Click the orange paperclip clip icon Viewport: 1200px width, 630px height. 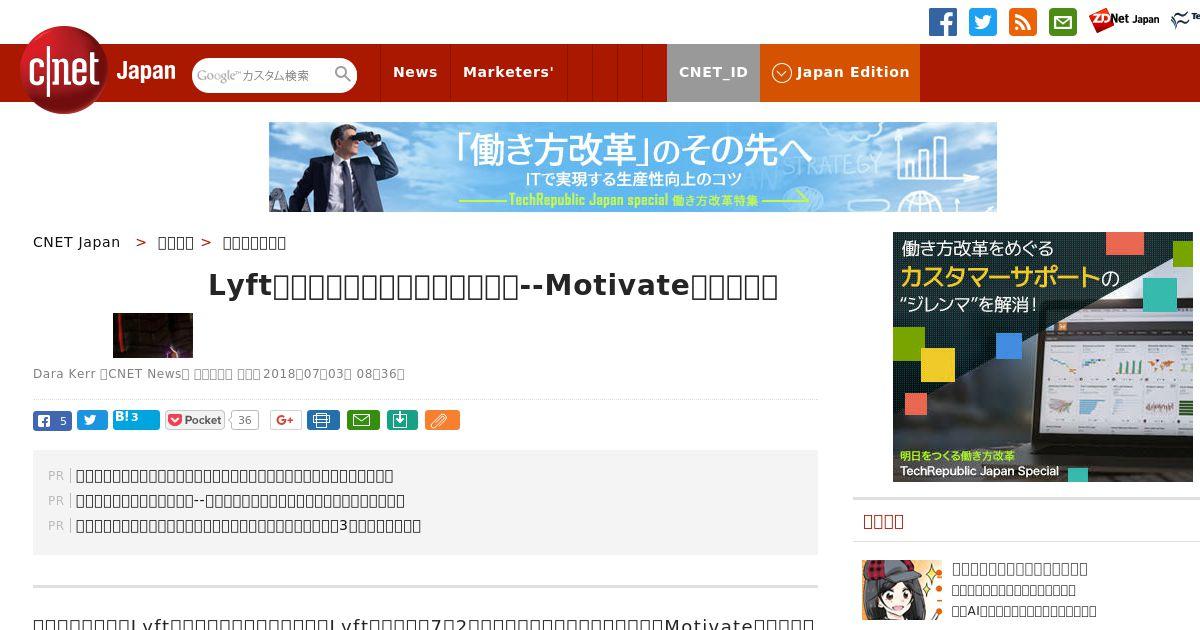pyautogui.click(x=442, y=420)
